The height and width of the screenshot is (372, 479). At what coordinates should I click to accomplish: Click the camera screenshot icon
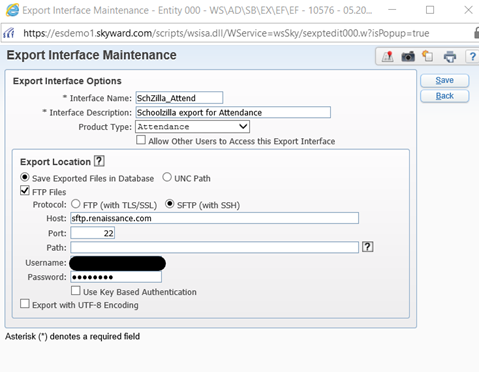coord(408,57)
